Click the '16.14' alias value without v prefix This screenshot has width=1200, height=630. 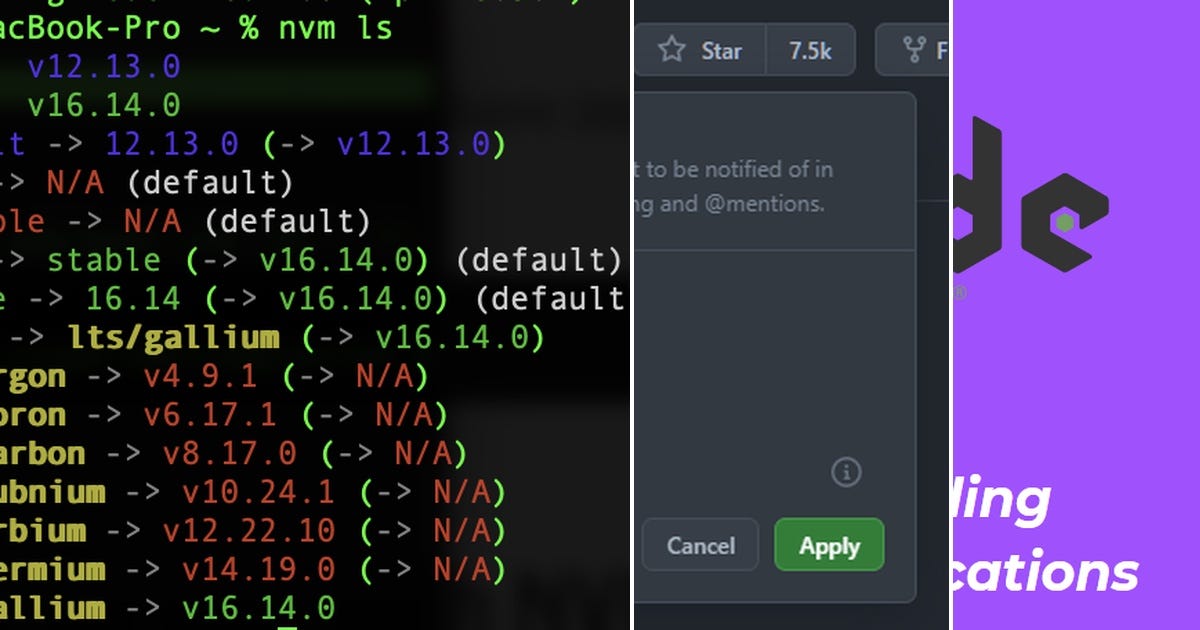pyautogui.click(x=133, y=298)
